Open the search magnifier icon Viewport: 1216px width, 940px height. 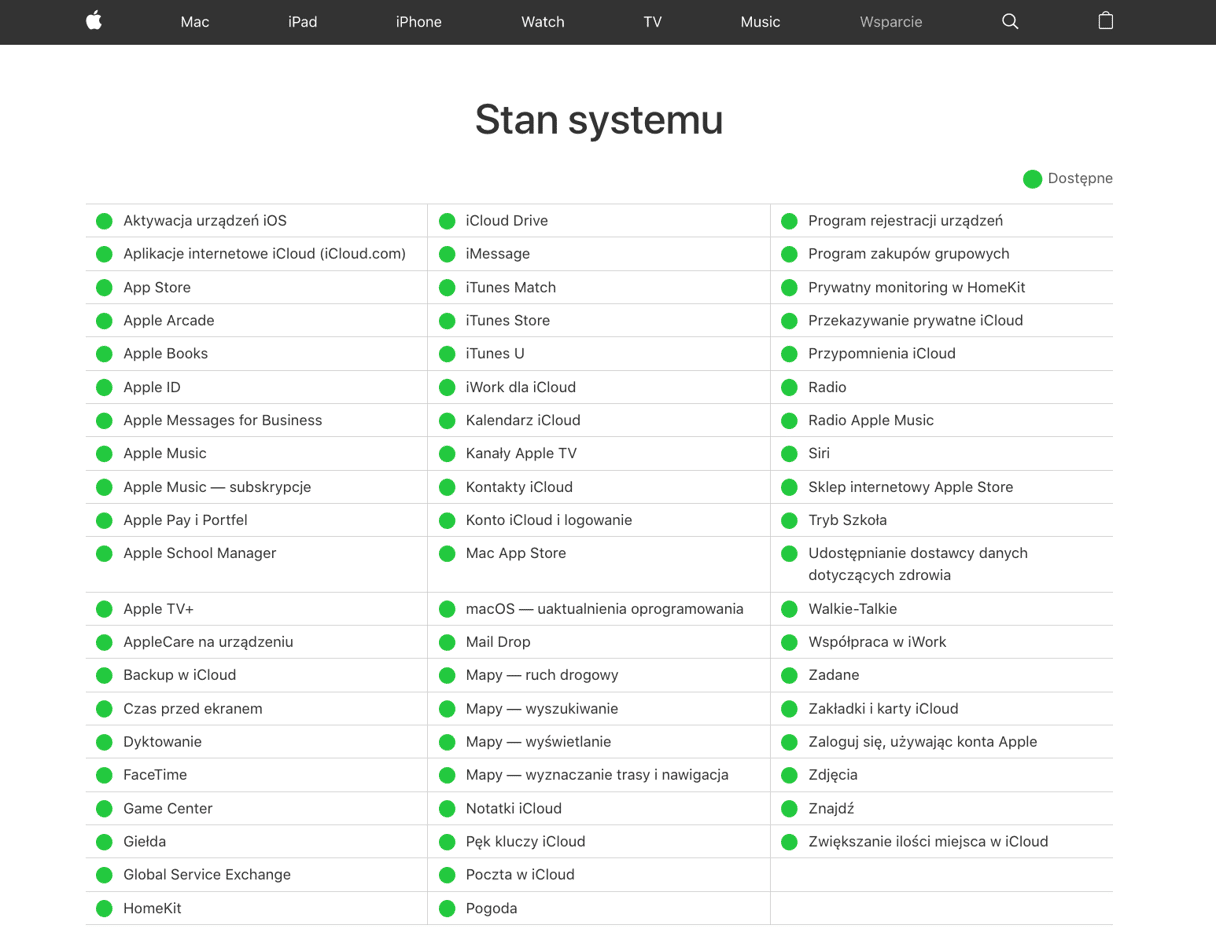1010,21
